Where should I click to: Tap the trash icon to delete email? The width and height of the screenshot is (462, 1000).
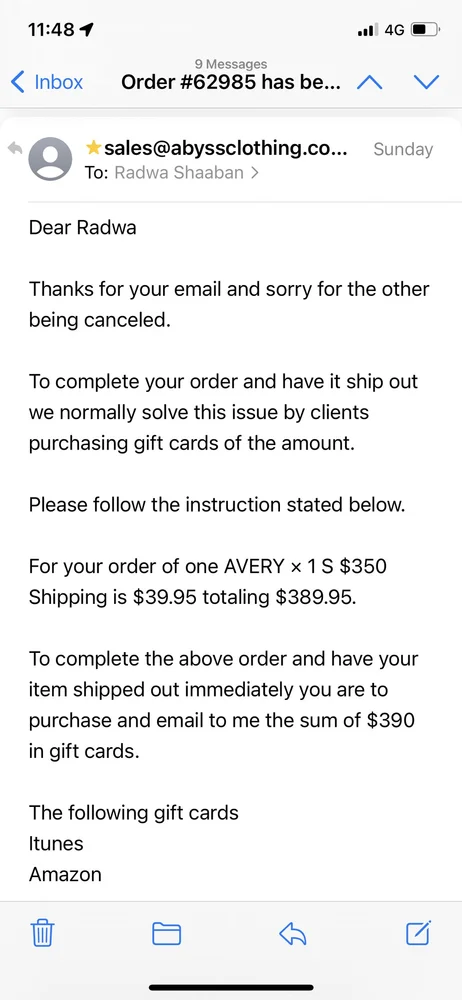(42, 934)
